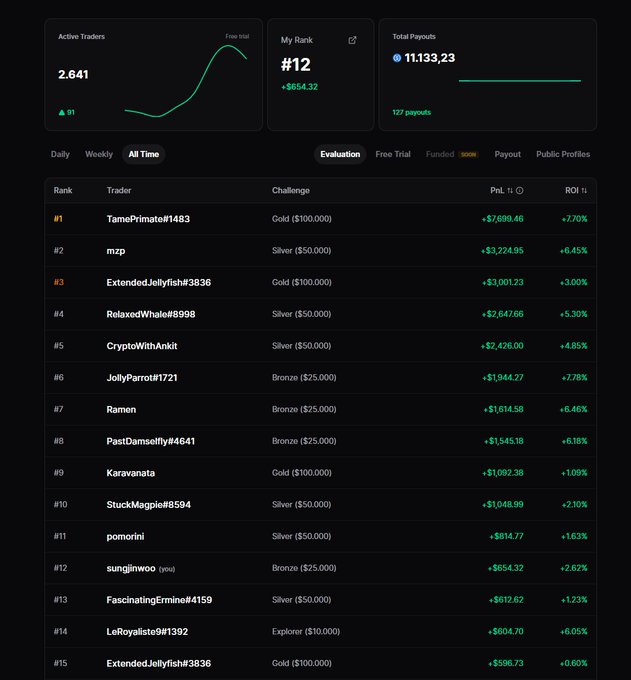Click the (you) tag beside sungjinwoo

(167, 569)
